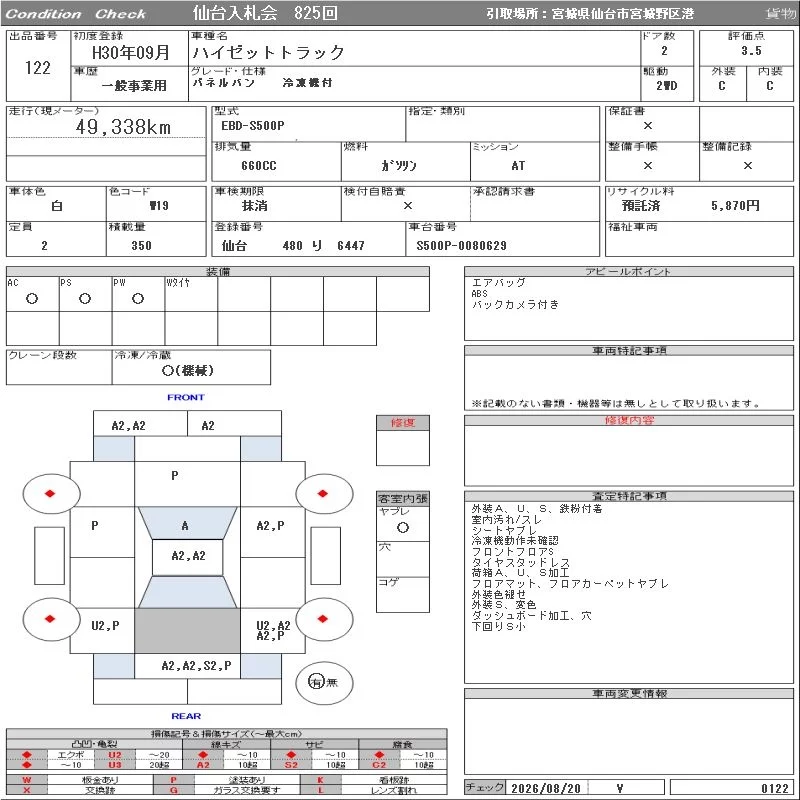Click the red K 看板跡 legend mark
The width and height of the screenshot is (800, 800).
pos(320,780)
